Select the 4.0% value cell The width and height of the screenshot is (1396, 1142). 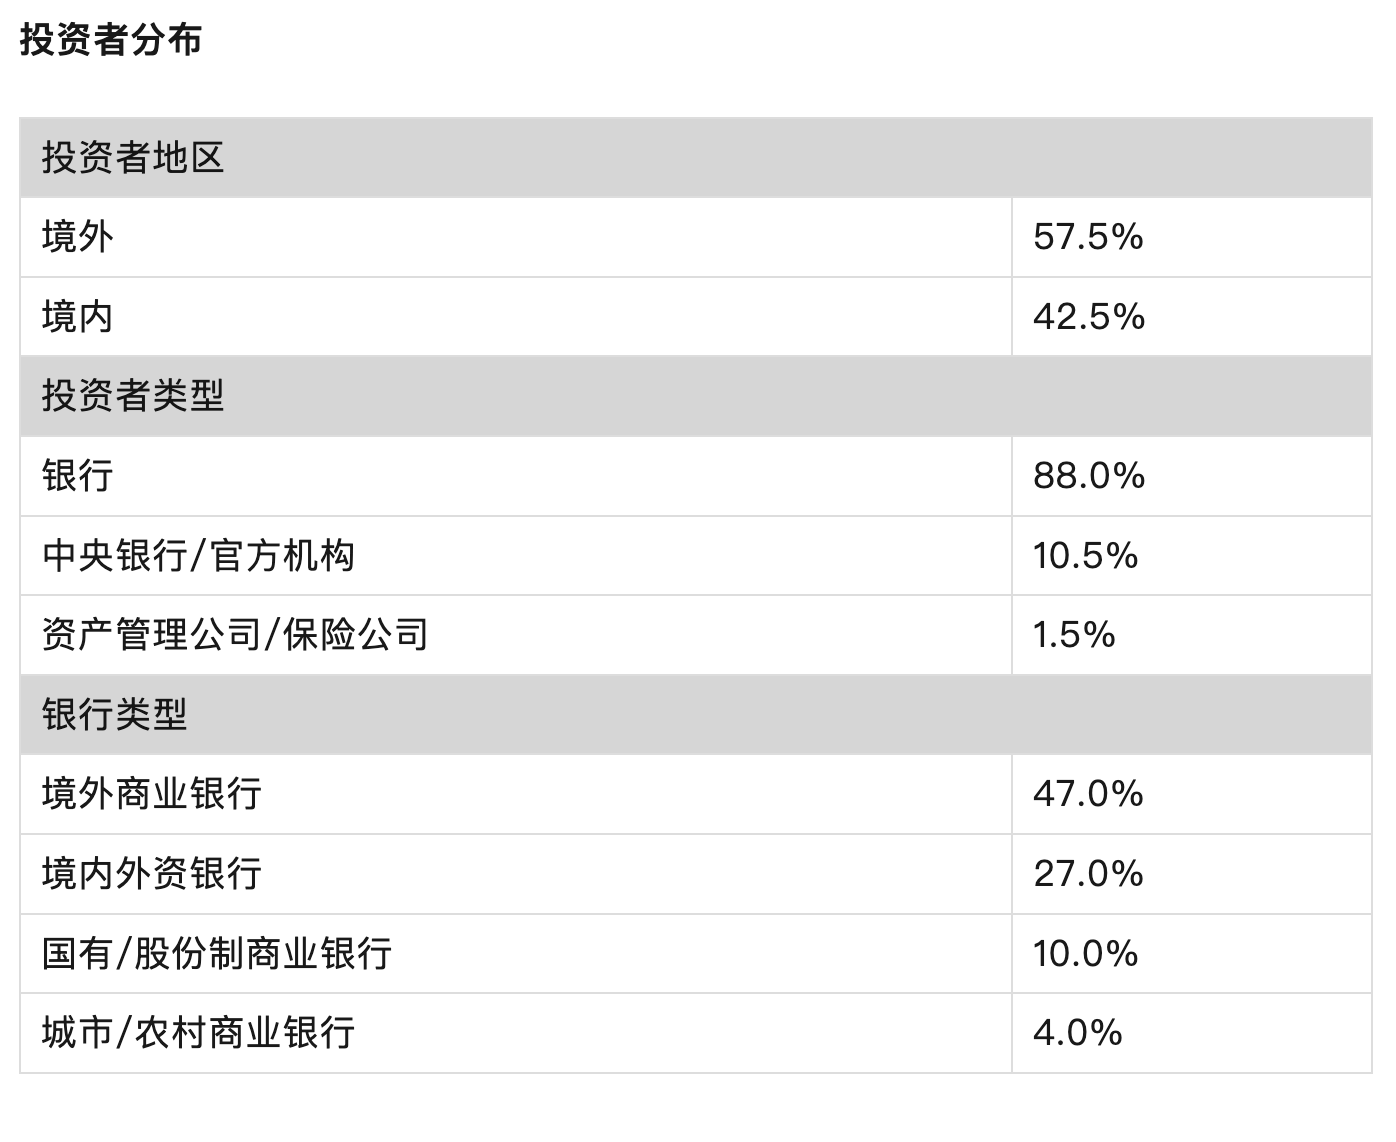coord(1078,1032)
